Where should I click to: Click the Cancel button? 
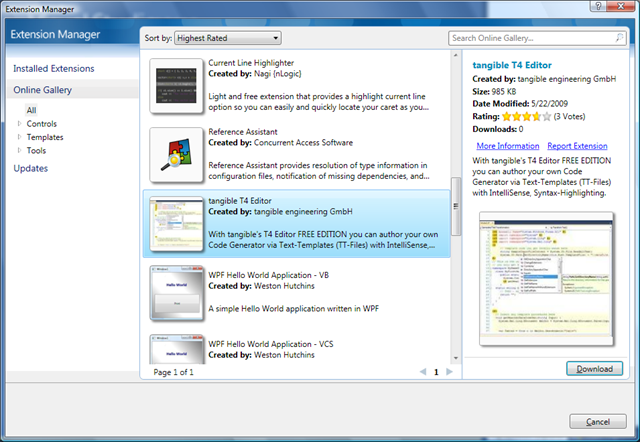click(x=597, y=420)
